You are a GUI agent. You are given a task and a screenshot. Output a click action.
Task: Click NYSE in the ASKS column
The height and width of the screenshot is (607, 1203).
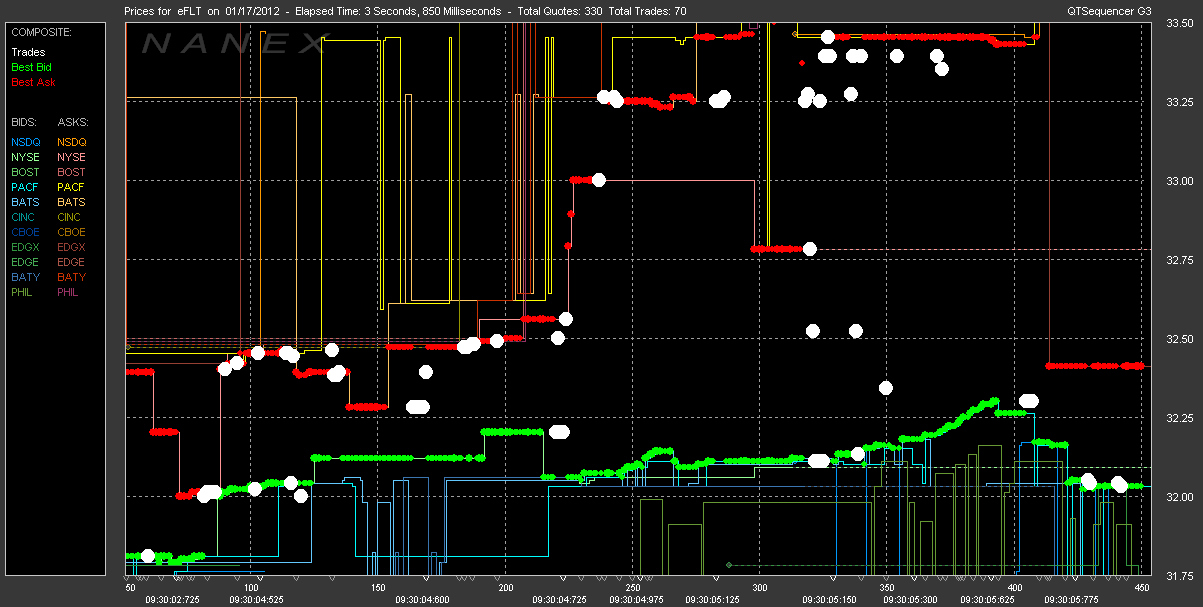tap(72, 157)
